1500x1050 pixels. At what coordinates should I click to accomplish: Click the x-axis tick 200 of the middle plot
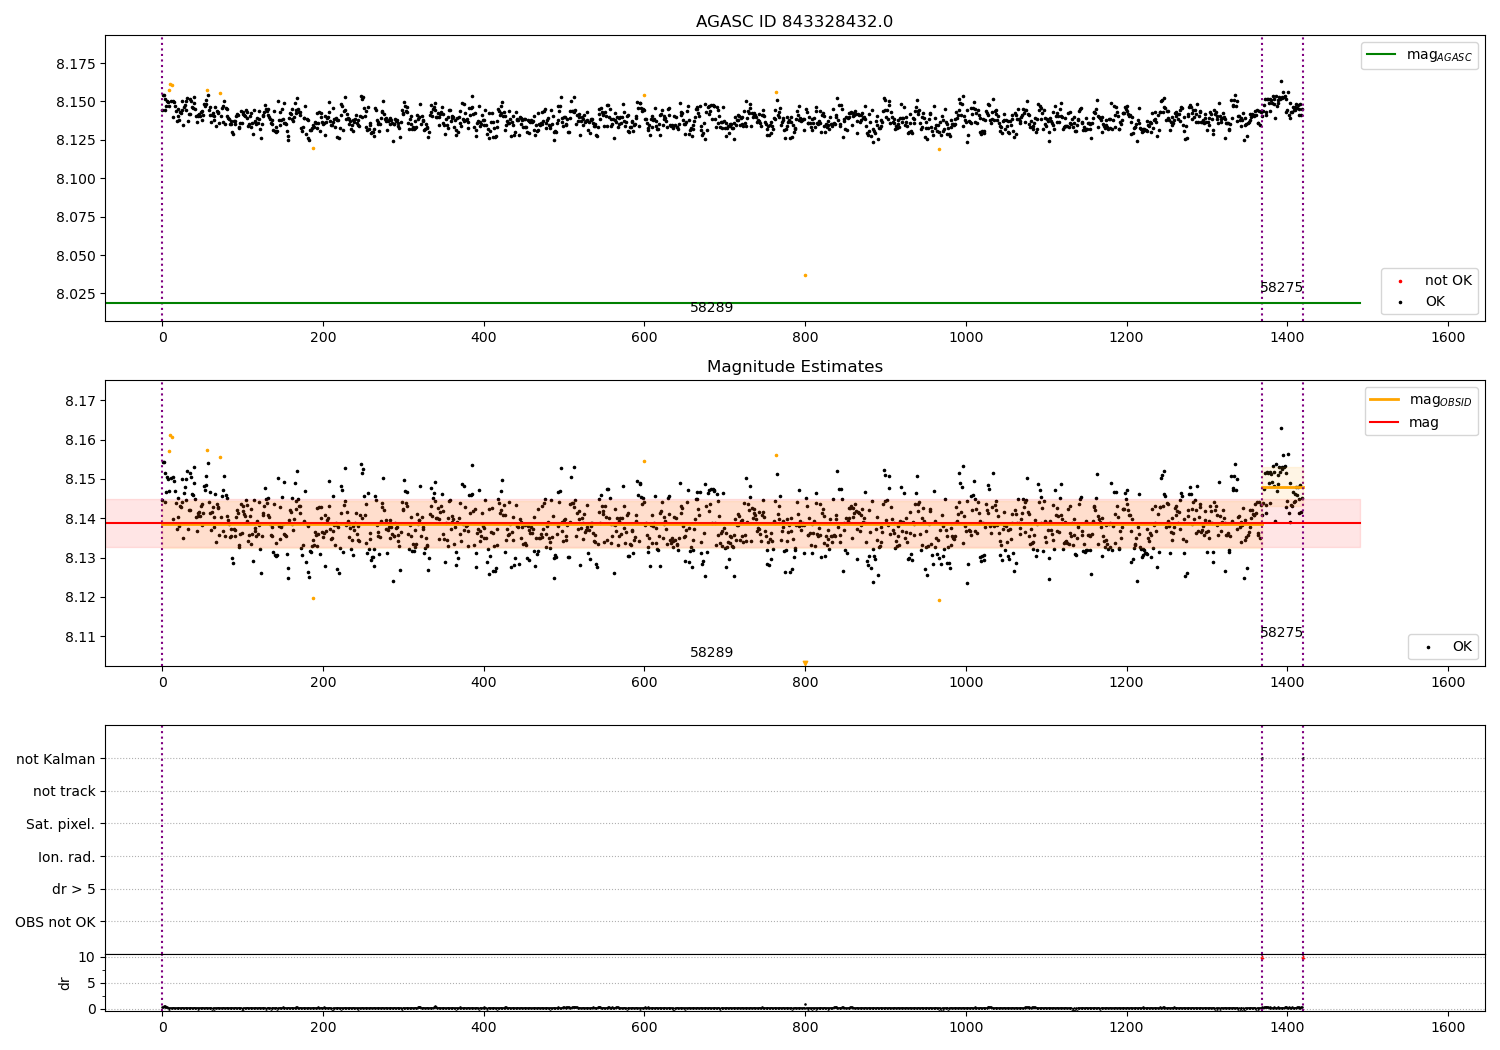323,683
